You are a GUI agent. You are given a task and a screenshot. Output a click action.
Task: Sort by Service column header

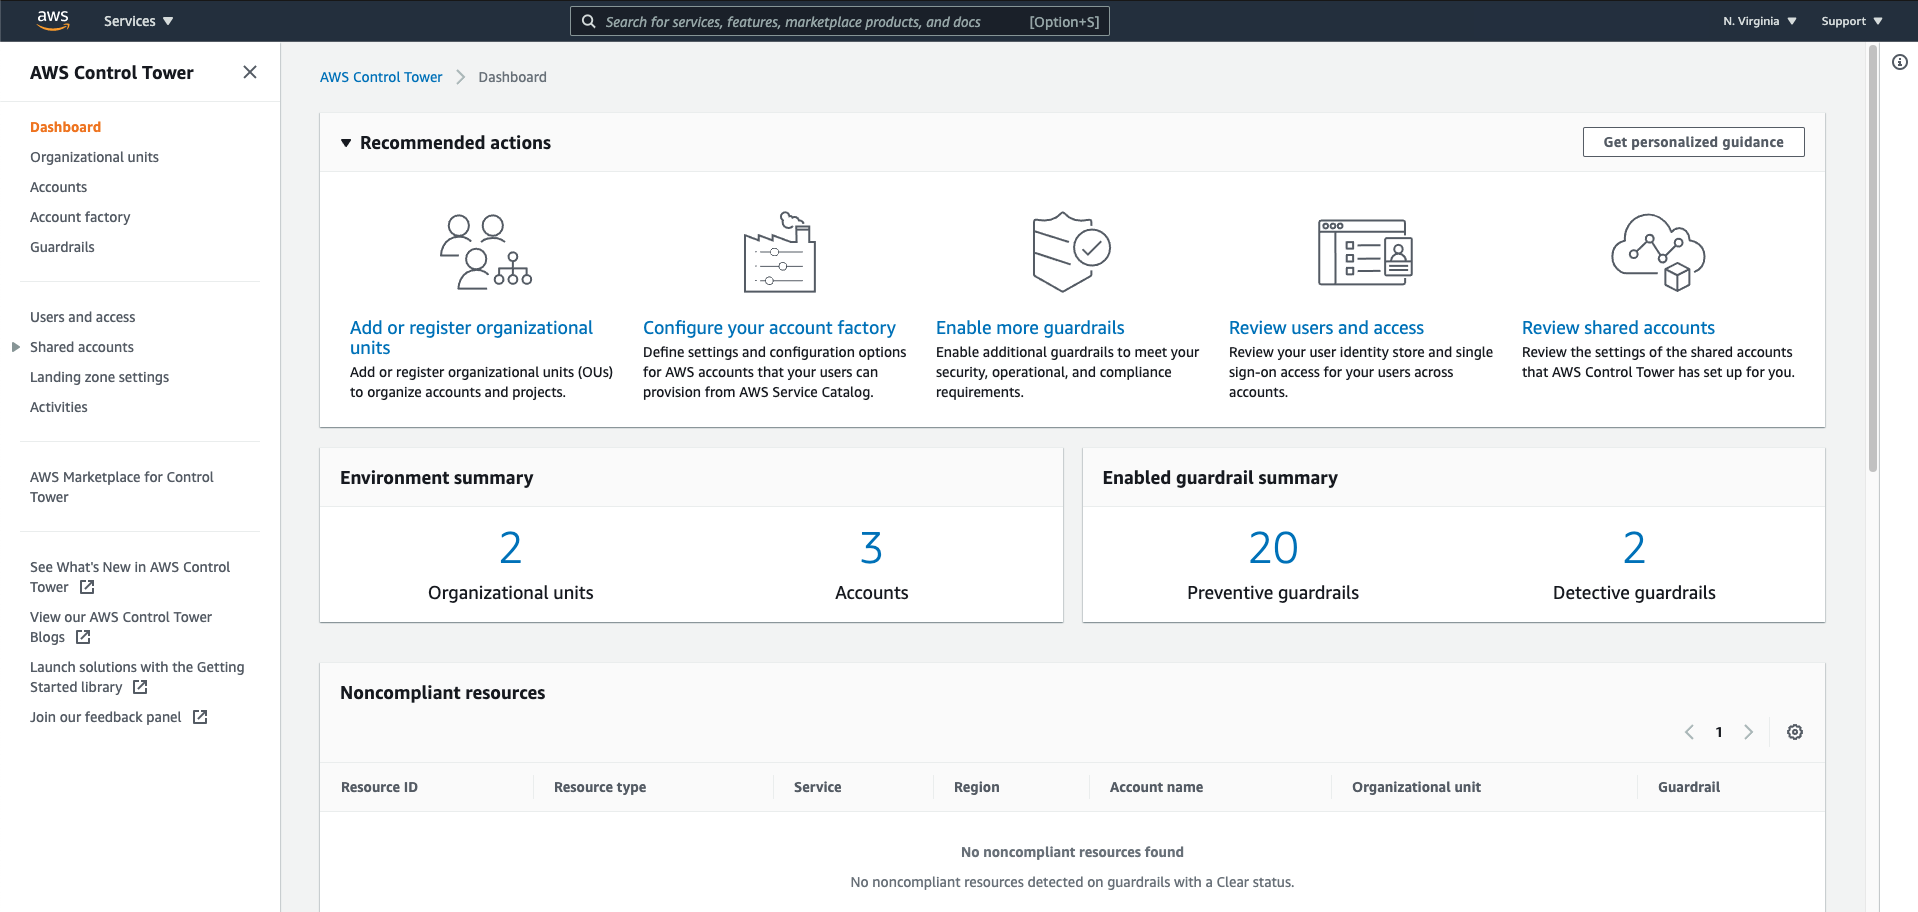(817, 787)
